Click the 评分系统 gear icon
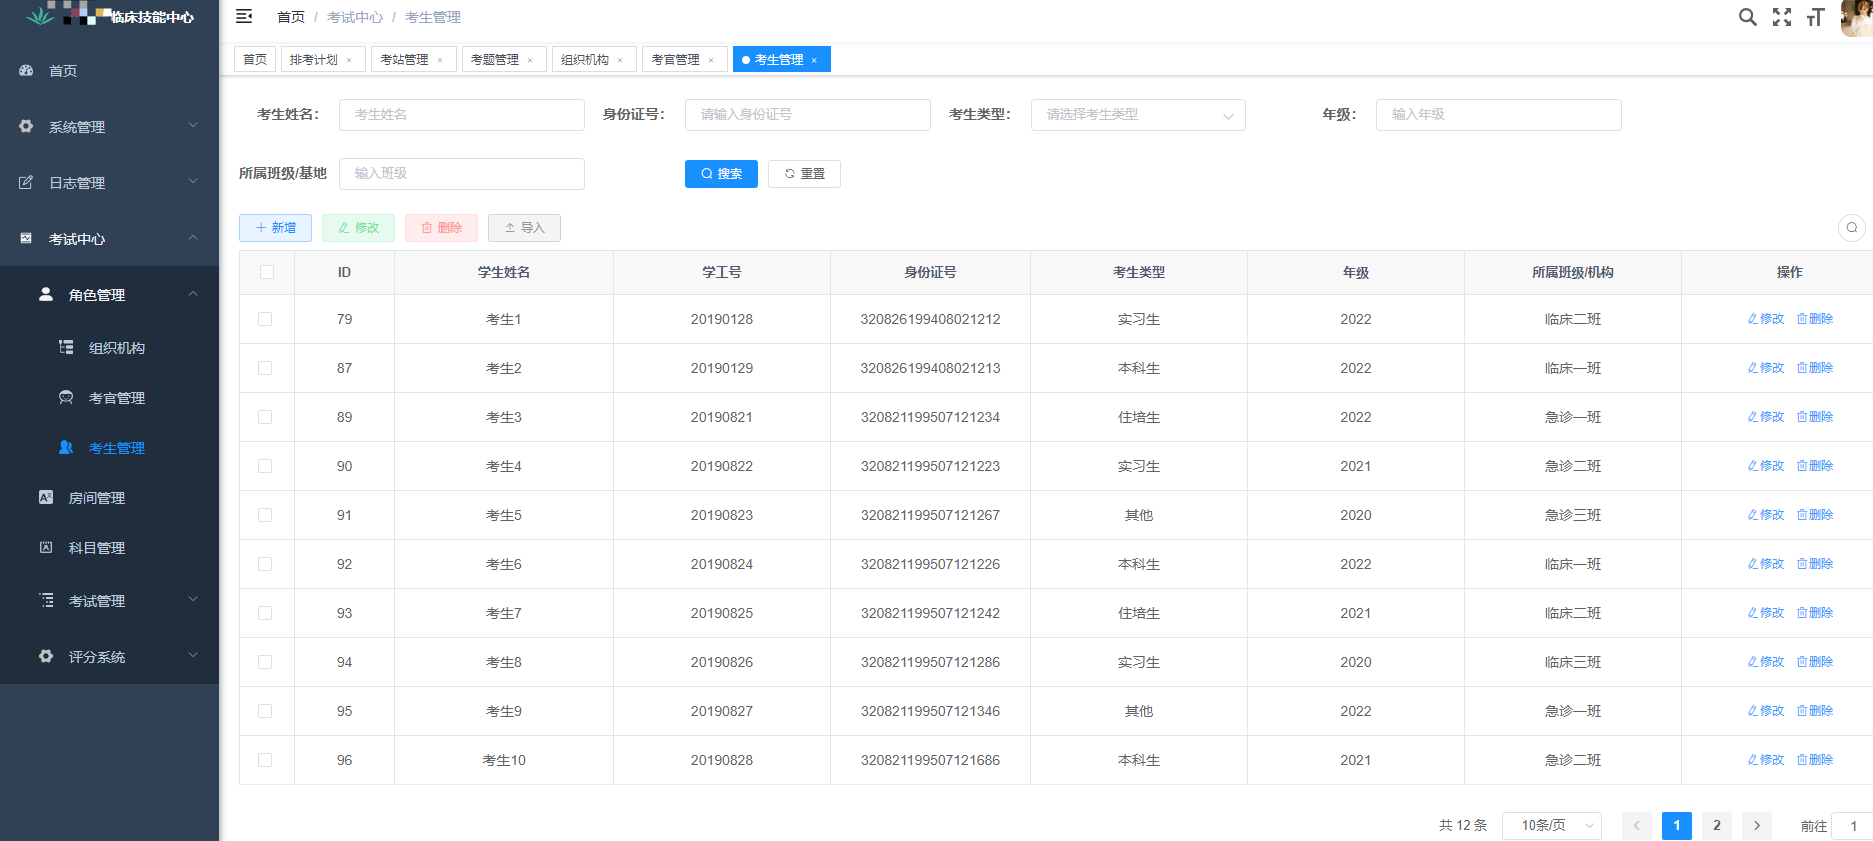Image resolution: width=1873 pixels, height=841 pixels. point(46,656)
